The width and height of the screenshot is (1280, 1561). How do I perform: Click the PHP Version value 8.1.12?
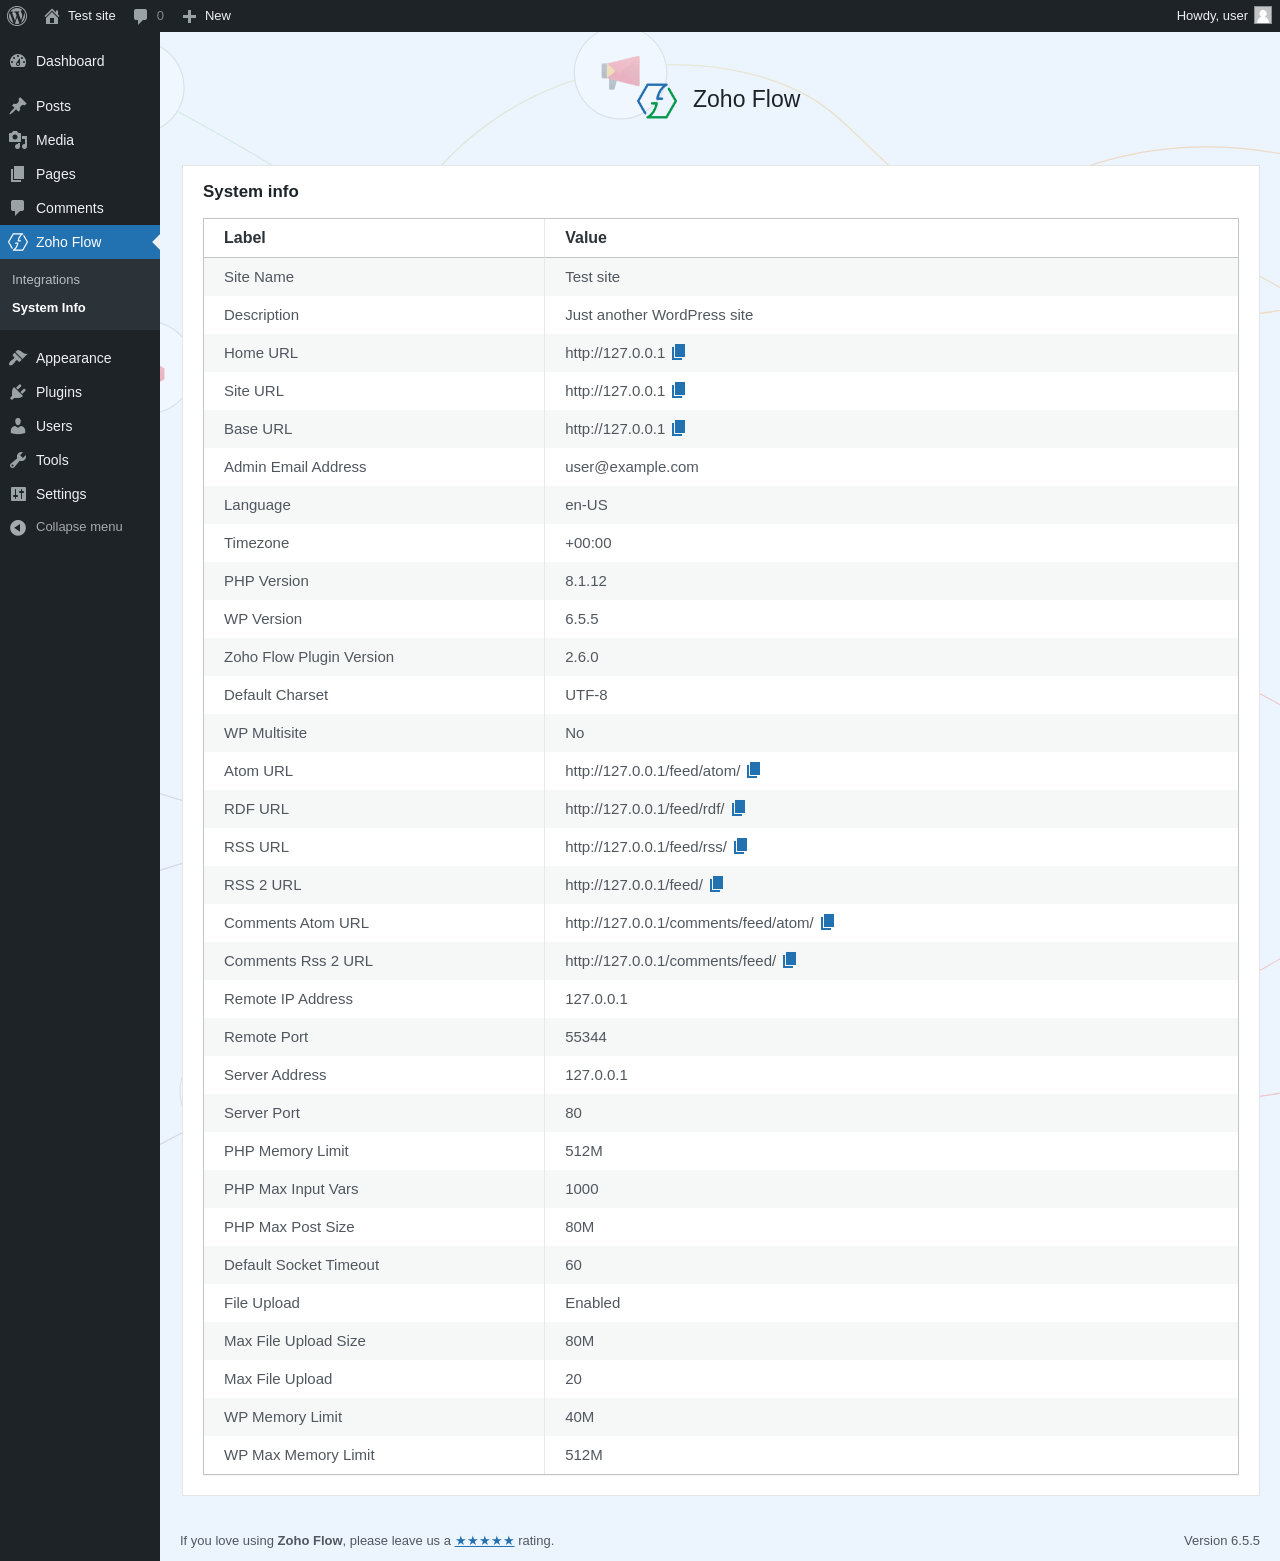point(586,581)
